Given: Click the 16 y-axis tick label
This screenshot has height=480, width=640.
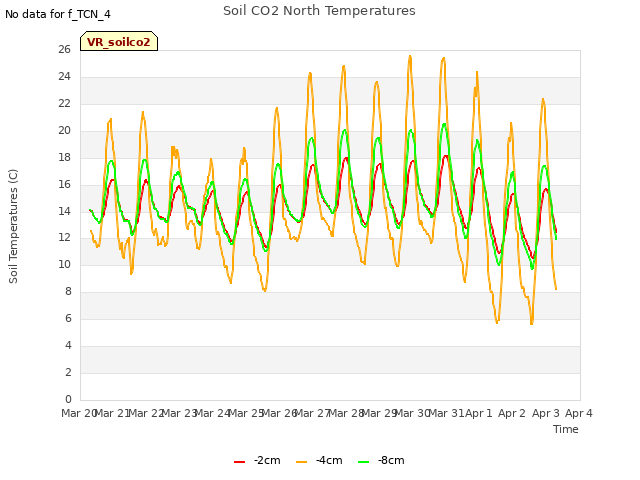Looking at the screenshot, I should pyautogui.click(x=64, y=184).
